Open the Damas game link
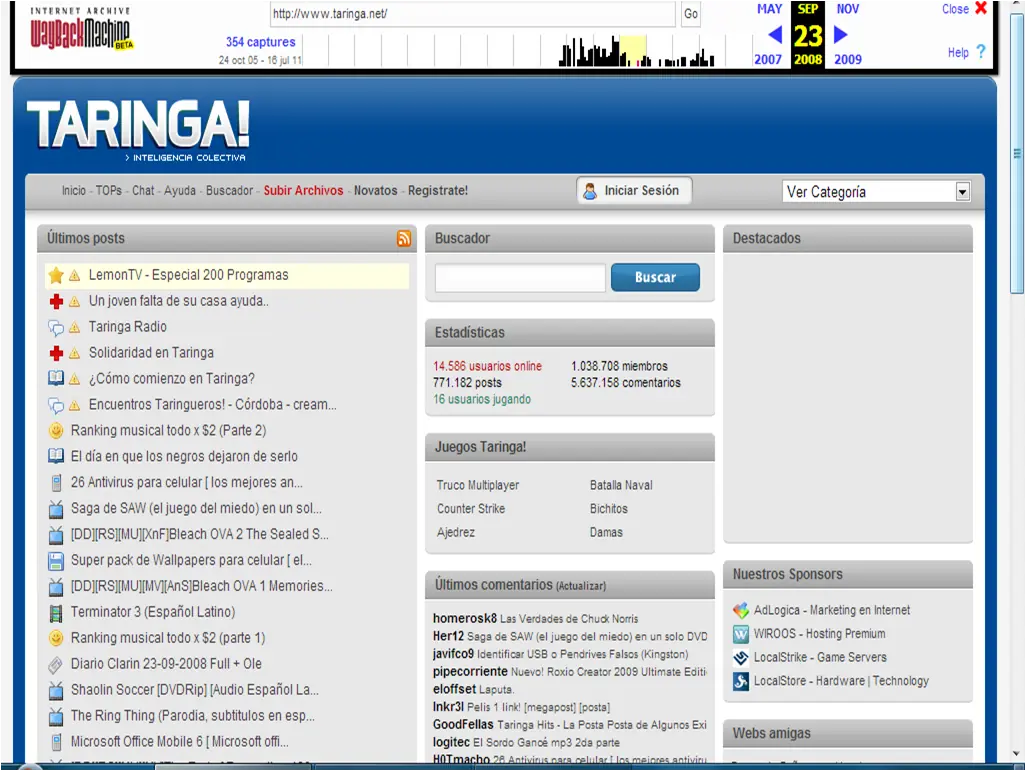The image size is (1026, 771). (606, 533)
